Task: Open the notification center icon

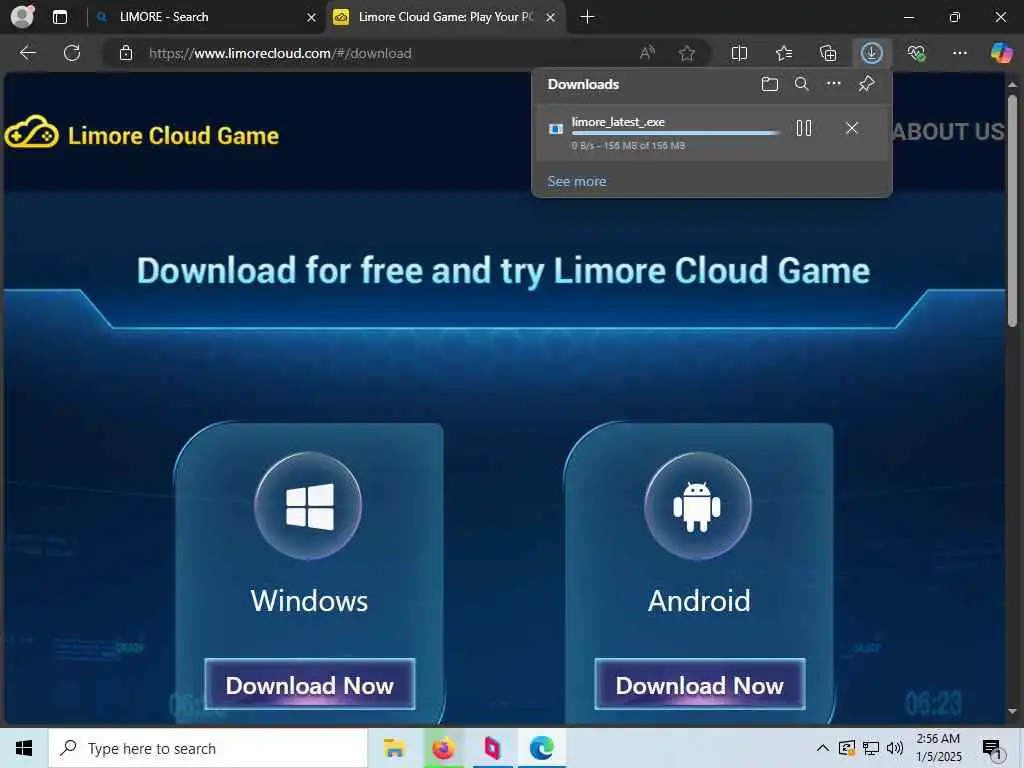Action: [x=992, y=749]
